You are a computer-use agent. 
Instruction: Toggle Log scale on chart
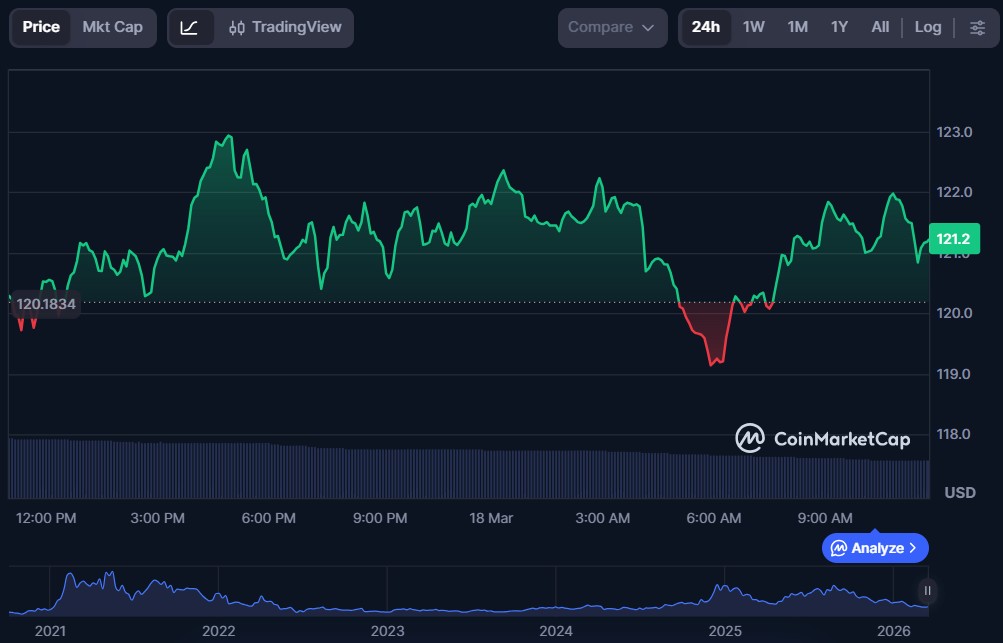(927, 28)
